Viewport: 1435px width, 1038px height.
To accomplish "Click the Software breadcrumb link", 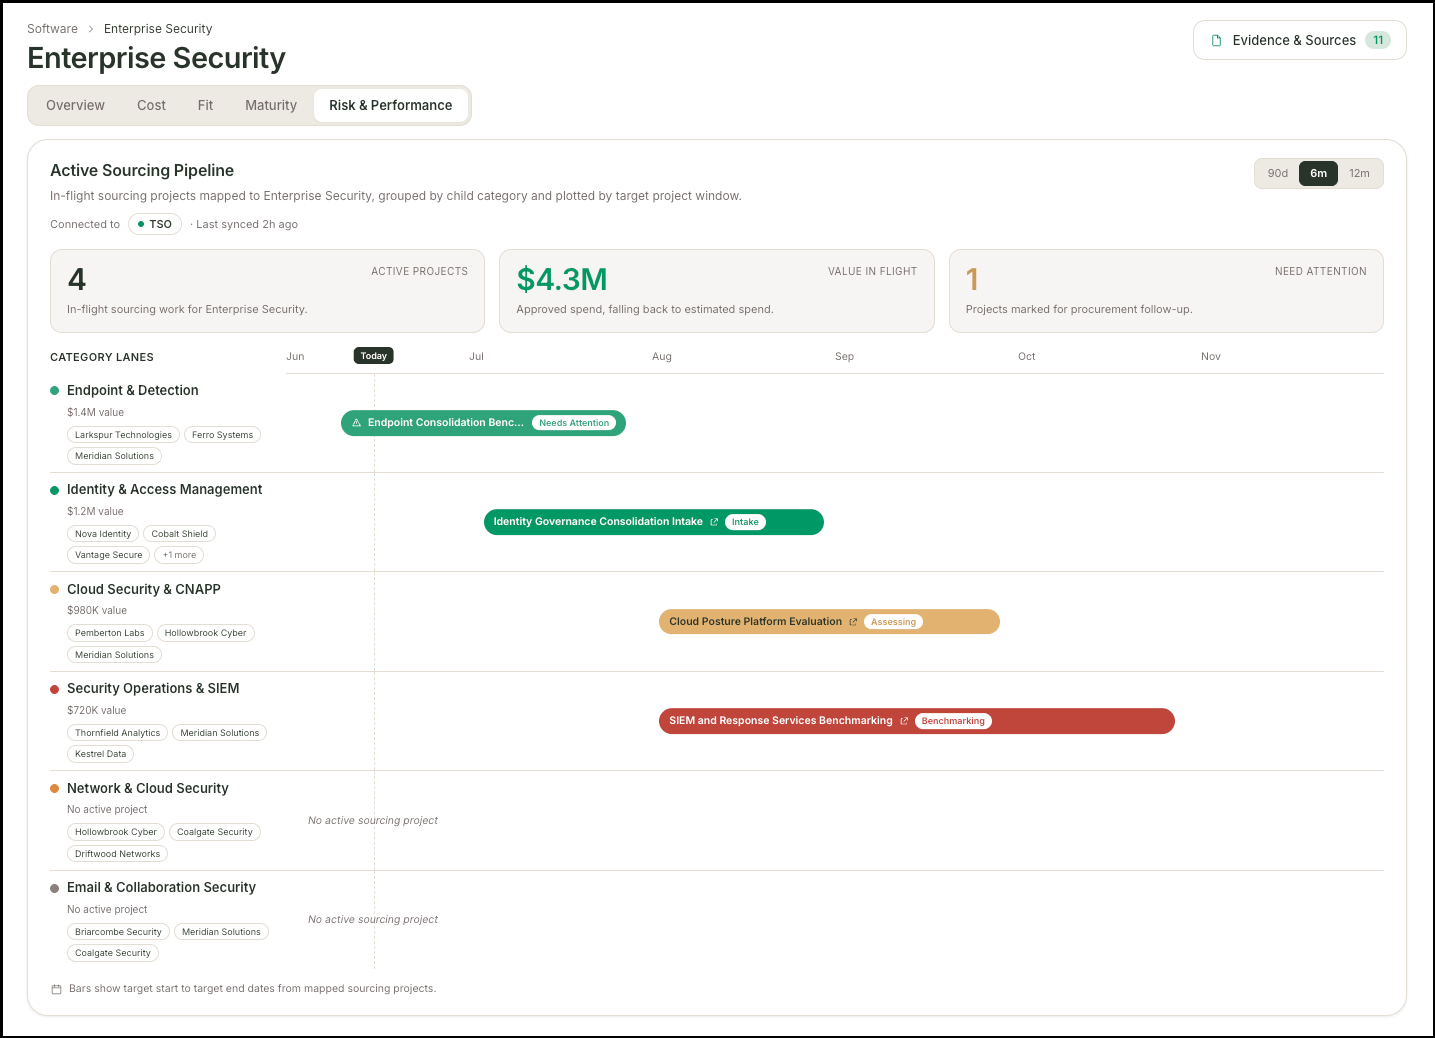I will [52, 29].
